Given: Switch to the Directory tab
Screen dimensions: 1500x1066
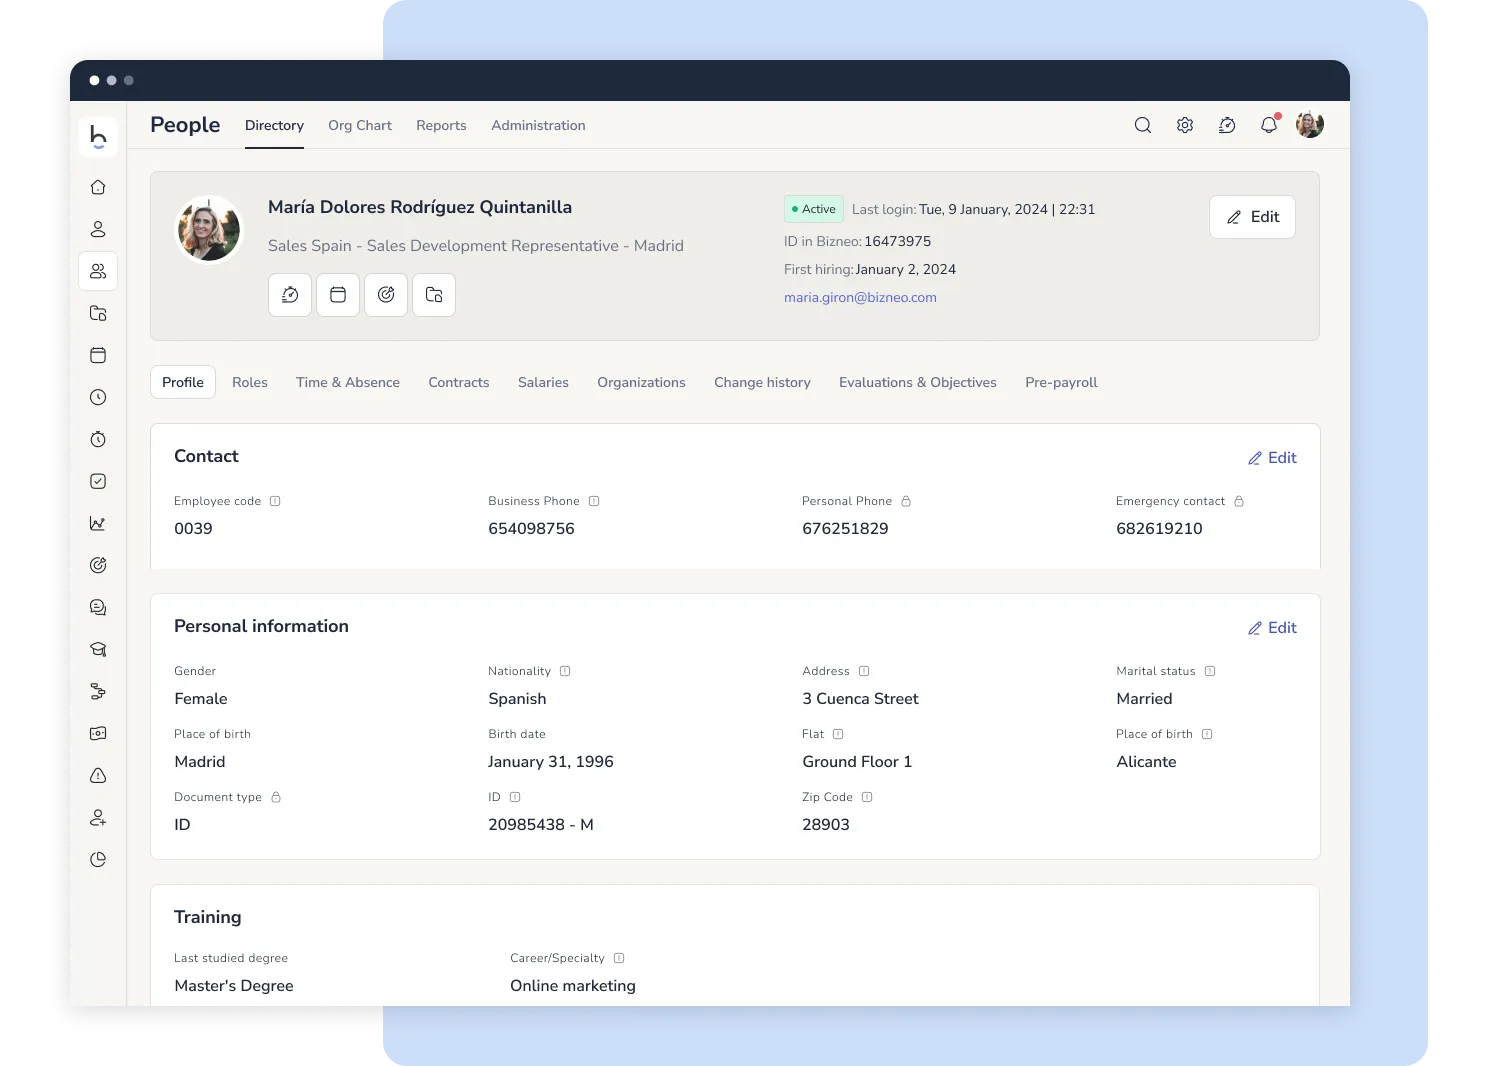Looking at the screenshot, I should pyautogui.click(x=274, y=125).
